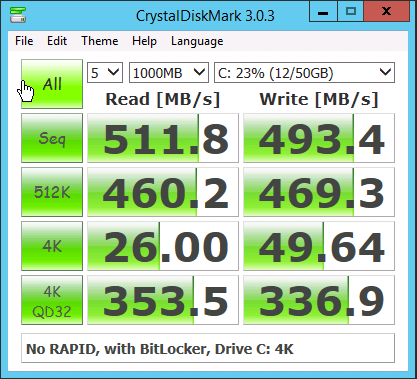The width and height of the screenshot is (417, 379).
Task: Open the Edit menu
Action: (57, 41)
